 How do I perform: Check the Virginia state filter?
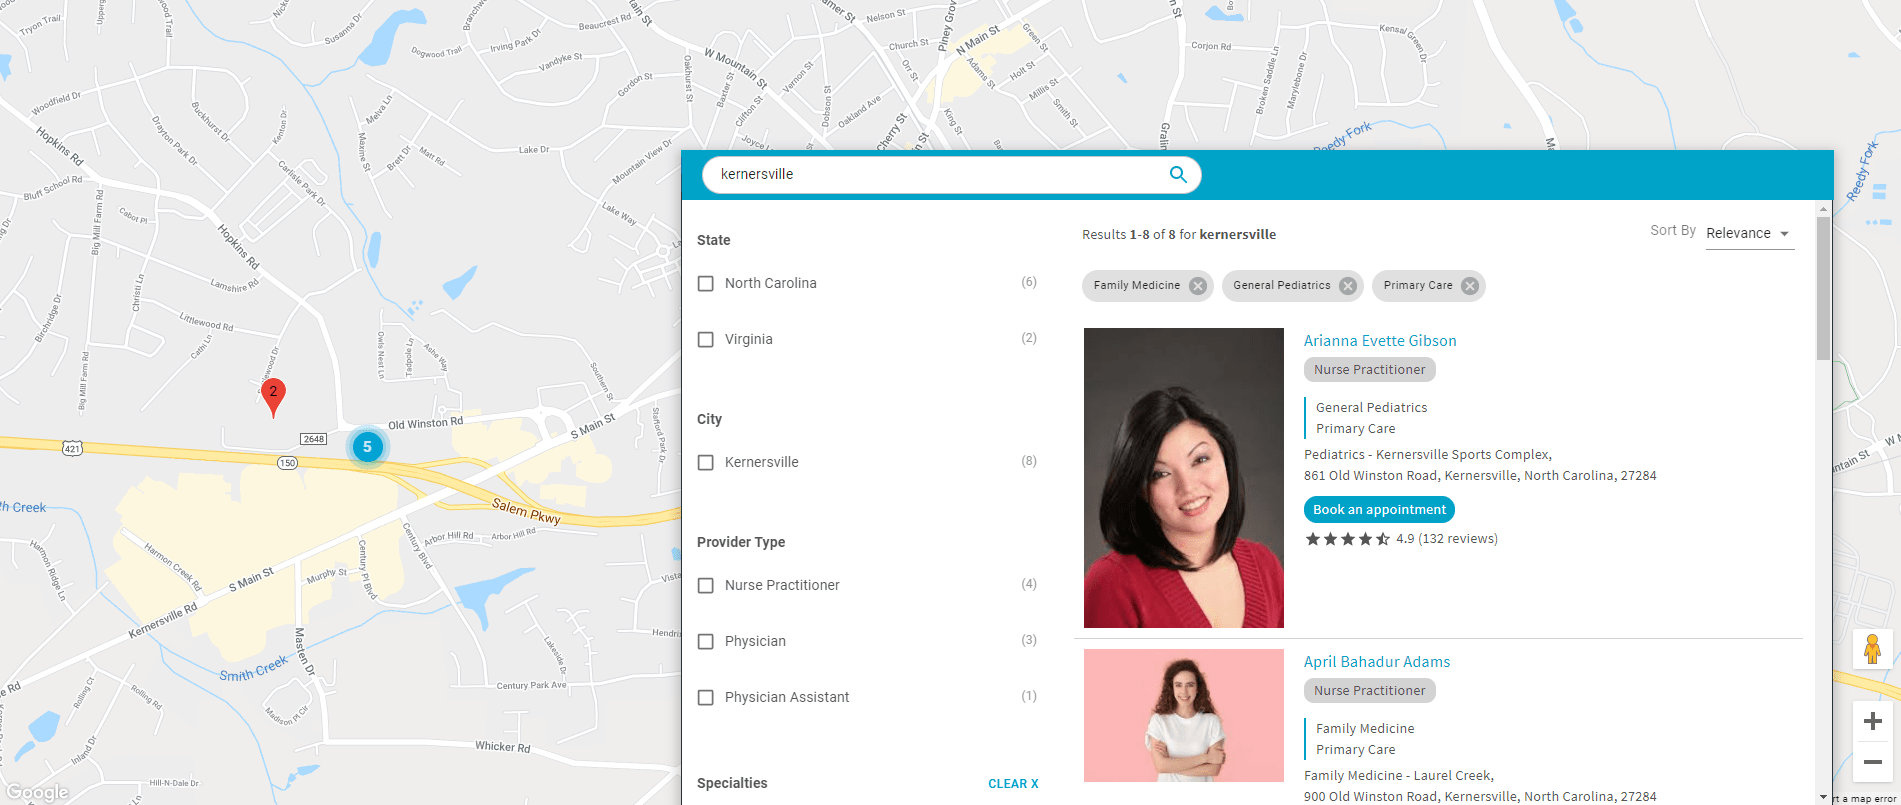(706, 340)
